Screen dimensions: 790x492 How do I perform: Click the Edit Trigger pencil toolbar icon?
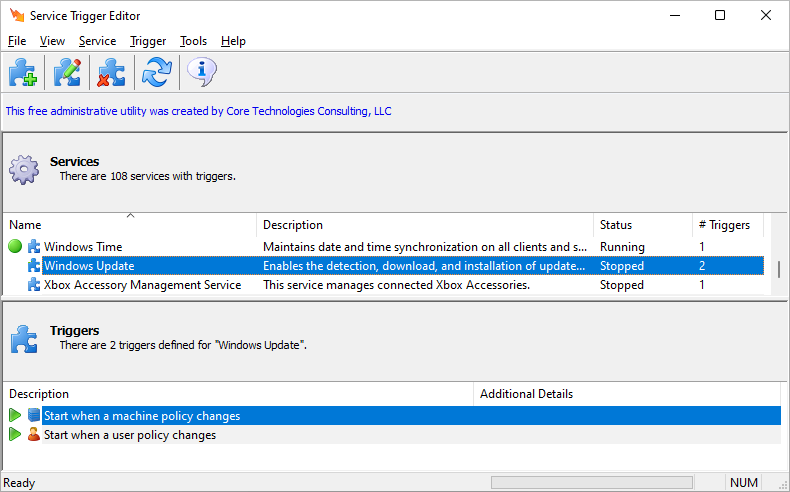67,73
